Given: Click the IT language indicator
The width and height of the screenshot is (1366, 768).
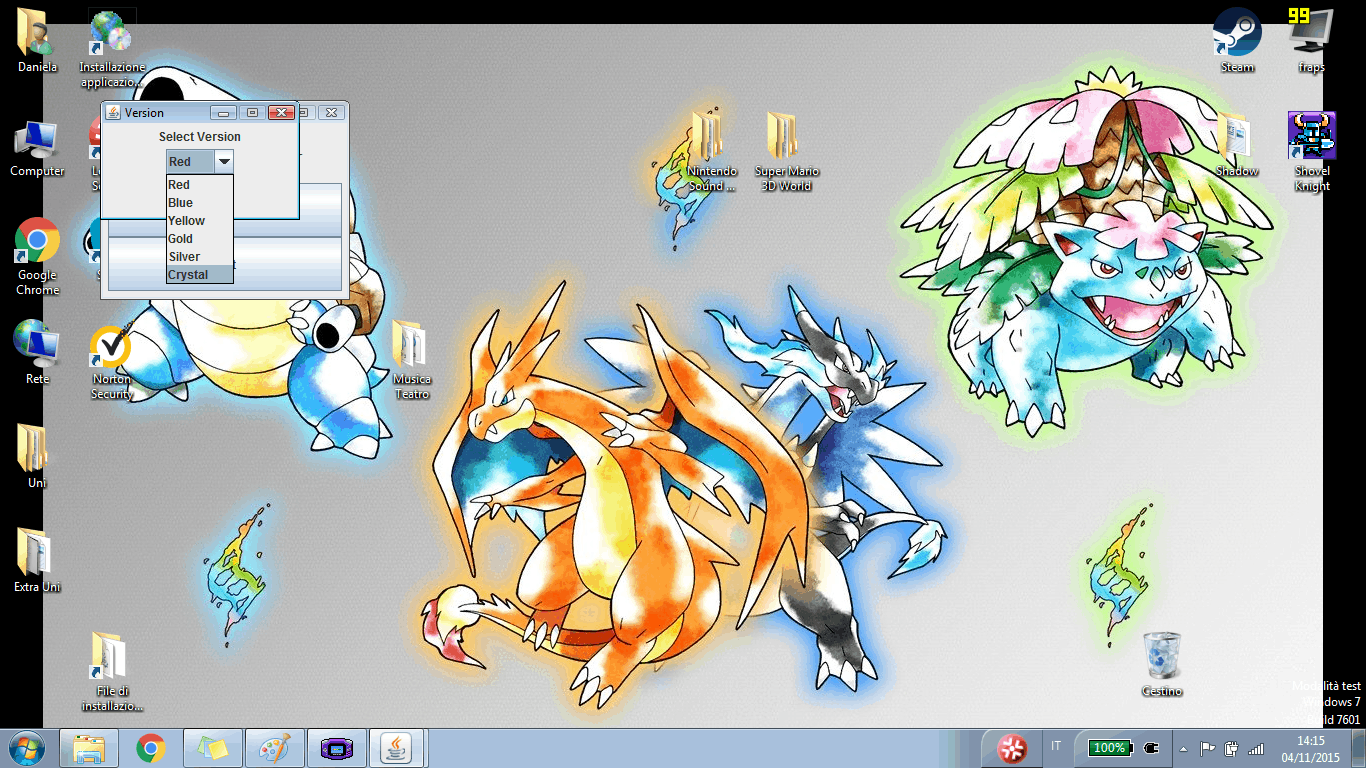Looking at the screenshot, I should tap(1057, 746).
